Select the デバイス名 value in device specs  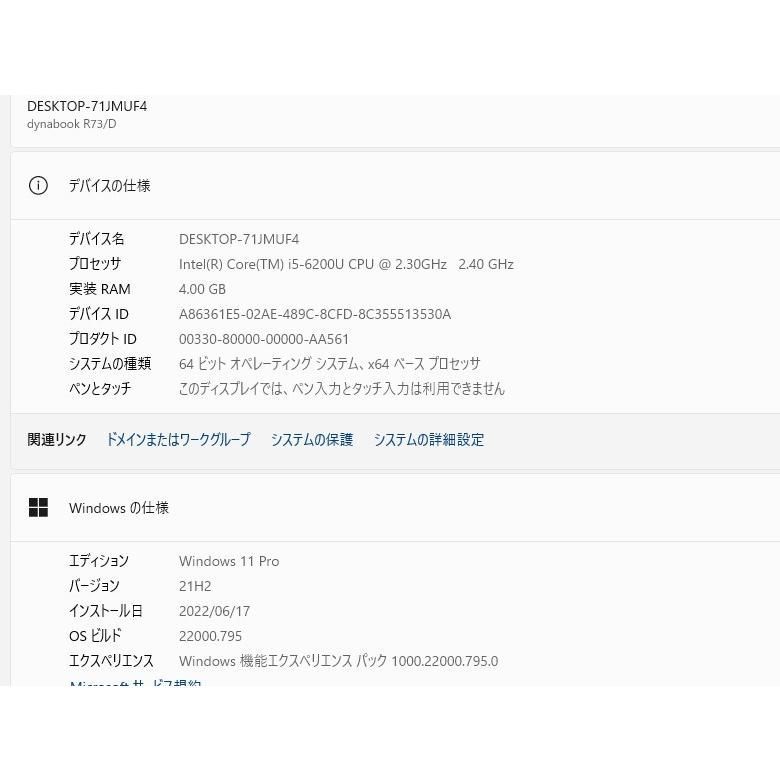[x=239, y=239]
